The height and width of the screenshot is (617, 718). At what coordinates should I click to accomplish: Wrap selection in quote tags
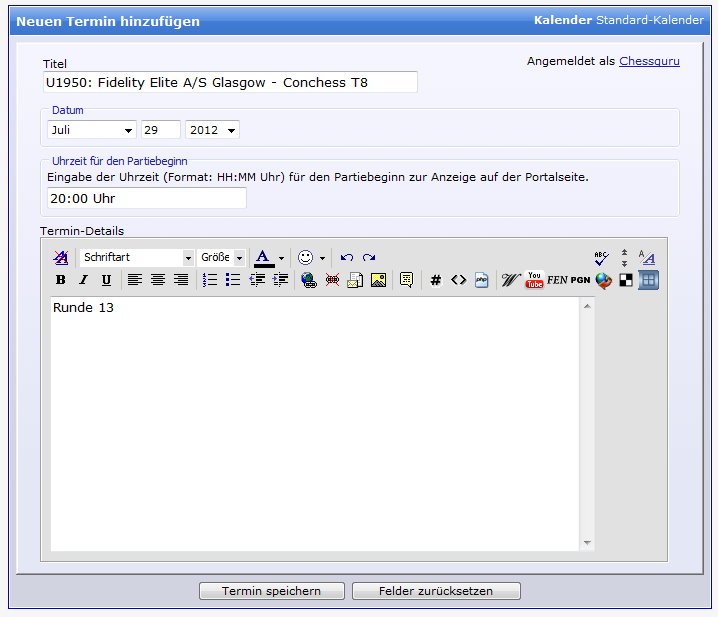406,280
